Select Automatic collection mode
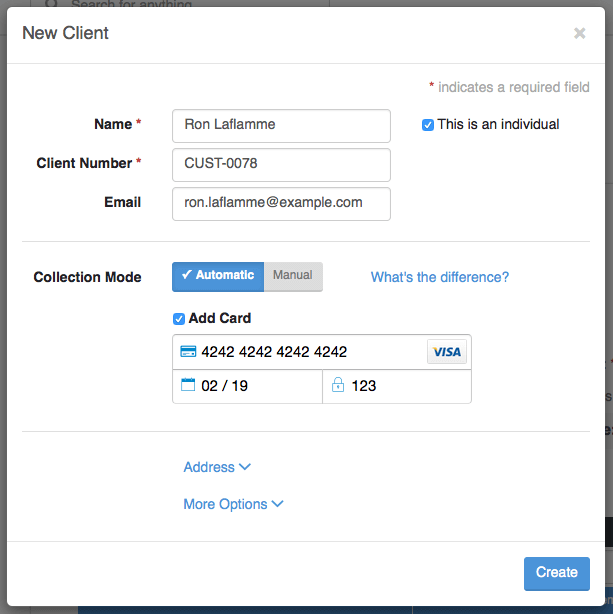Screen dimensions: 613x614 pos(218,276)
